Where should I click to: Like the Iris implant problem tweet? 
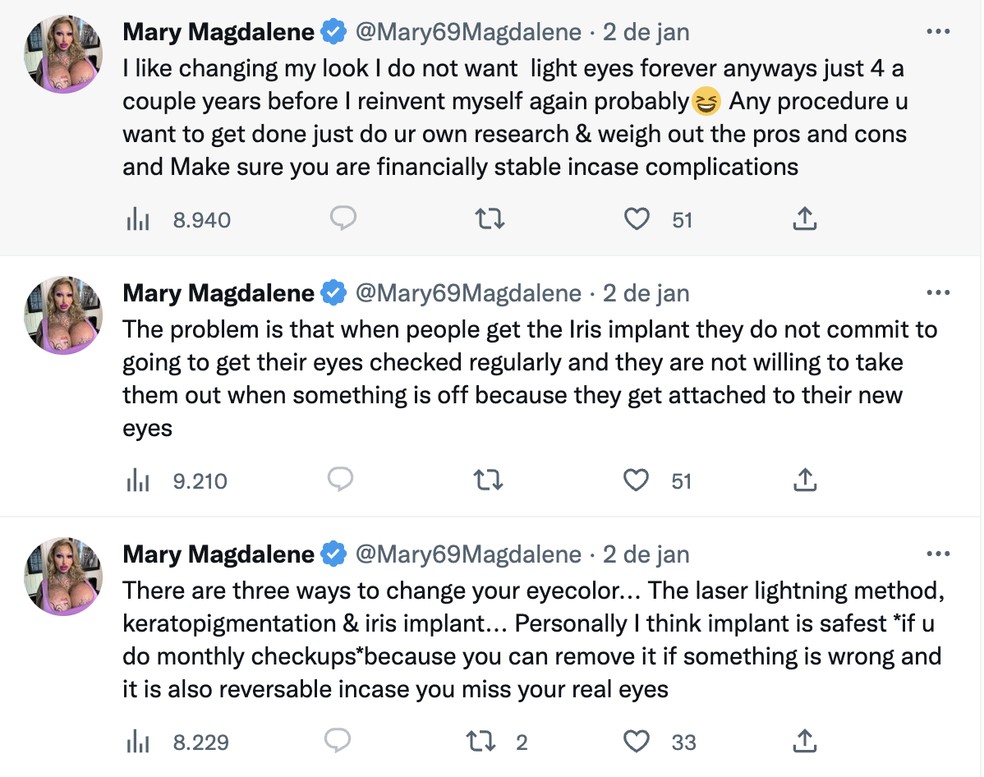pos(637,481)
